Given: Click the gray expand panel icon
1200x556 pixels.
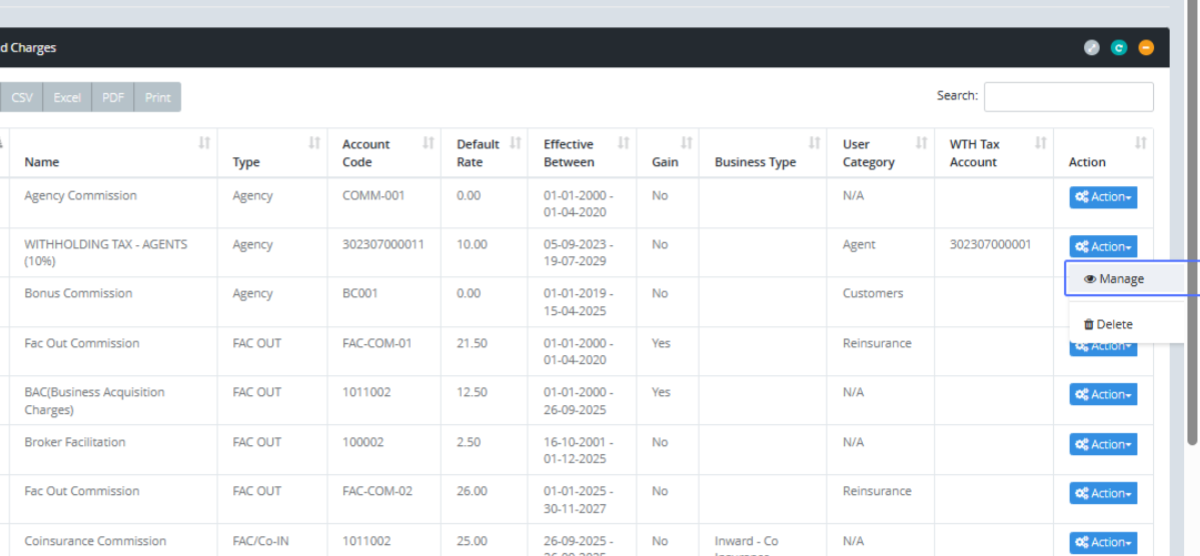Looking at the screenshot, I should pos(1092,48).
